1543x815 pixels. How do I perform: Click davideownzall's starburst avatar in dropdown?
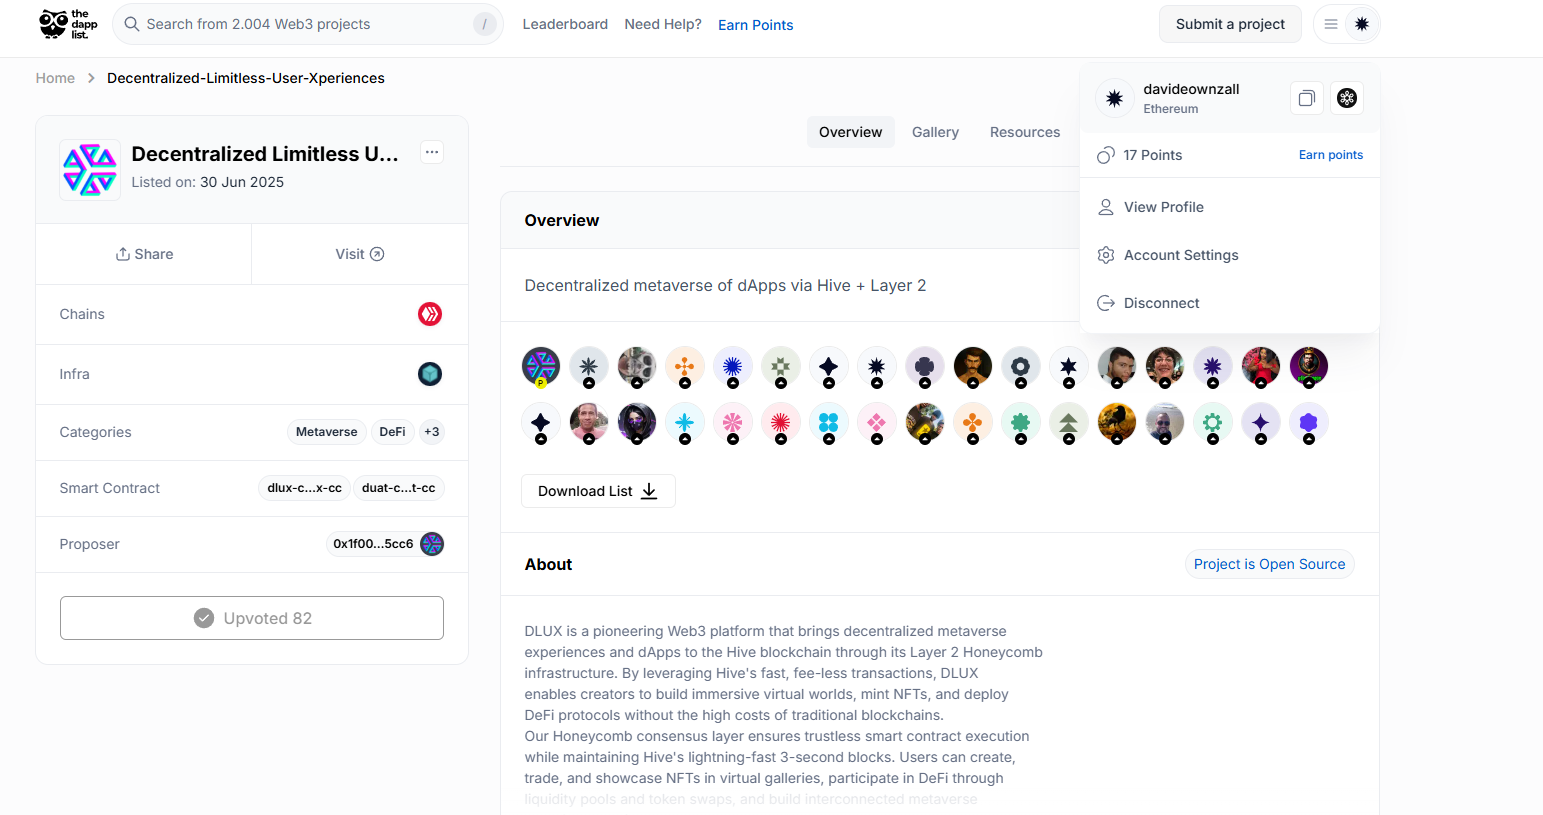[1114, 98]
